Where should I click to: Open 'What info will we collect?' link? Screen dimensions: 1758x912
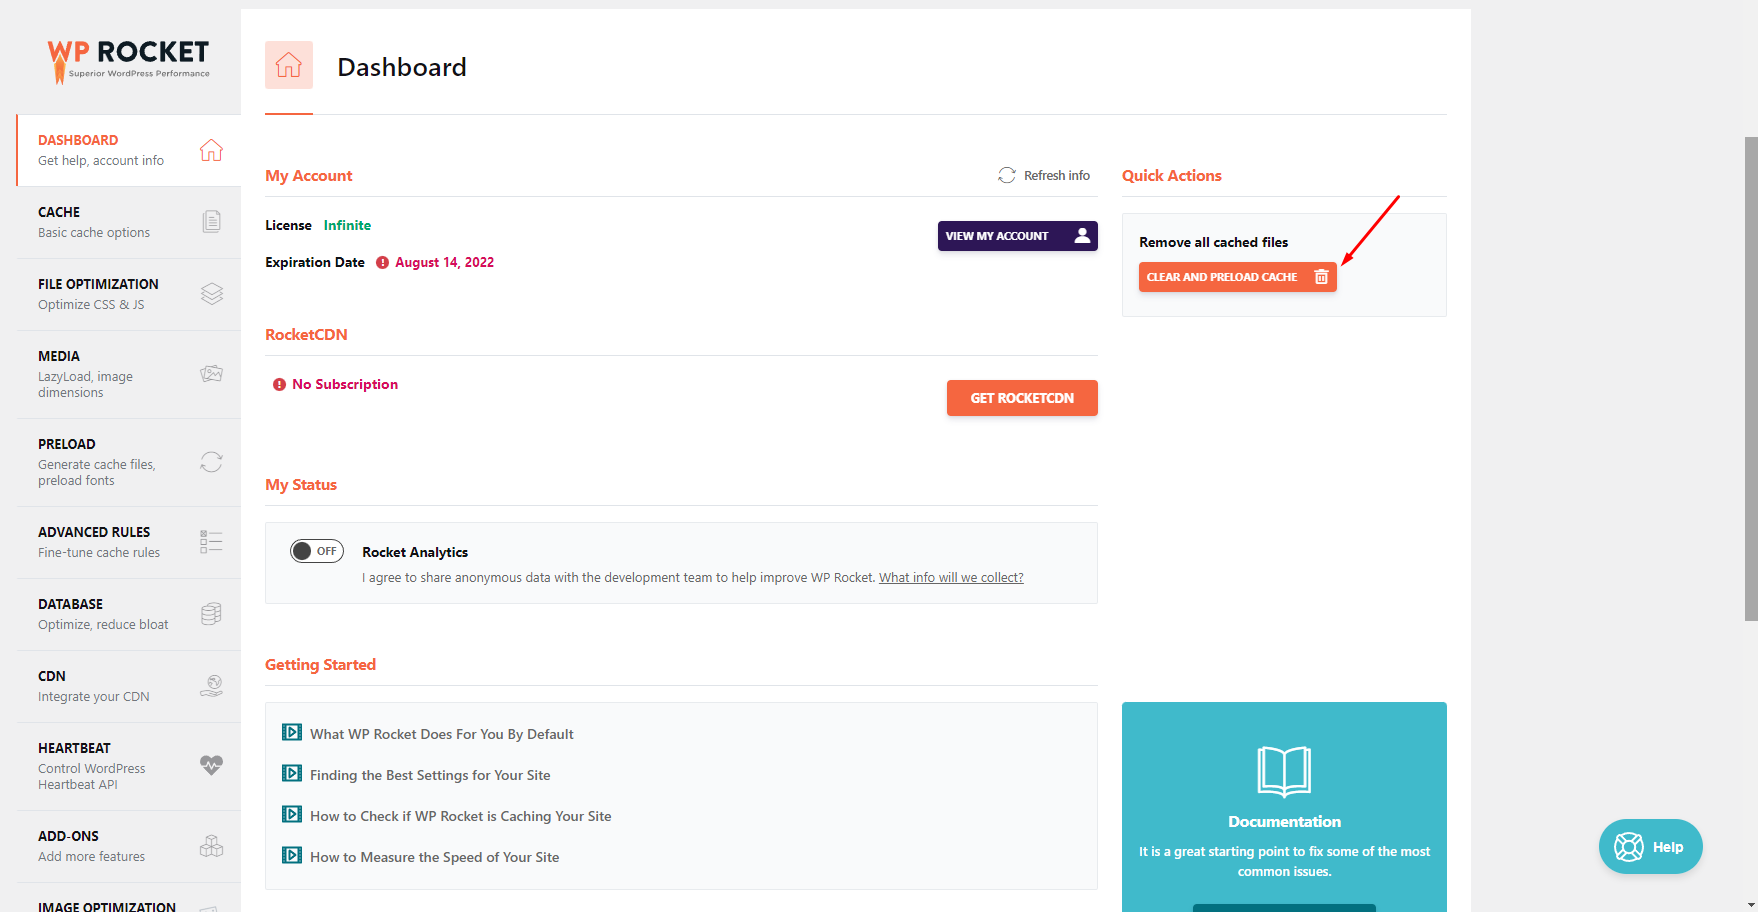coord(950,578)
